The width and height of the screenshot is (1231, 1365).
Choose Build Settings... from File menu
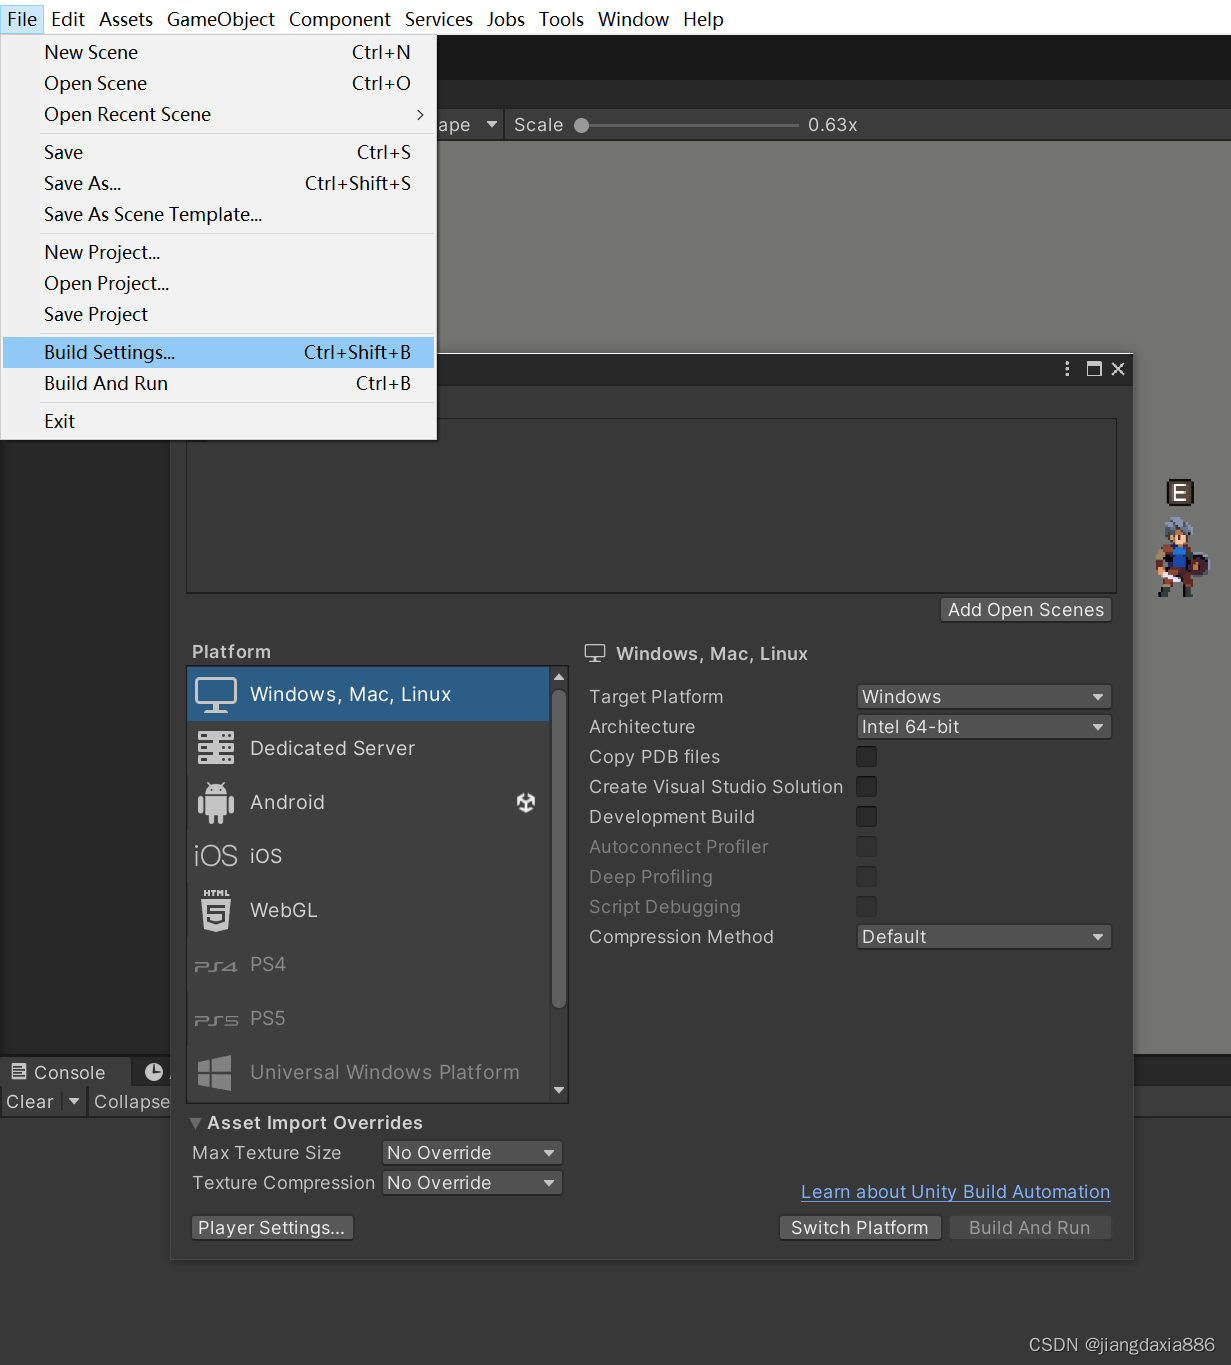[x=219, y=352]
